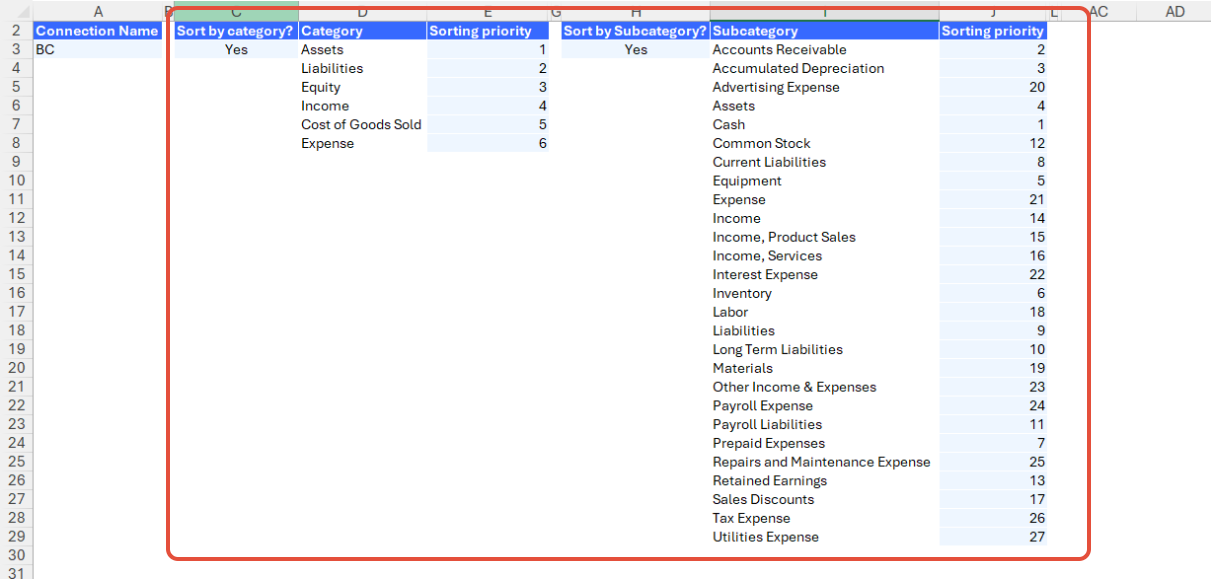This screenshot has width=1211, height=579.
Task: Select the Long Term Liabilities cell
Action: click(824, 349)
